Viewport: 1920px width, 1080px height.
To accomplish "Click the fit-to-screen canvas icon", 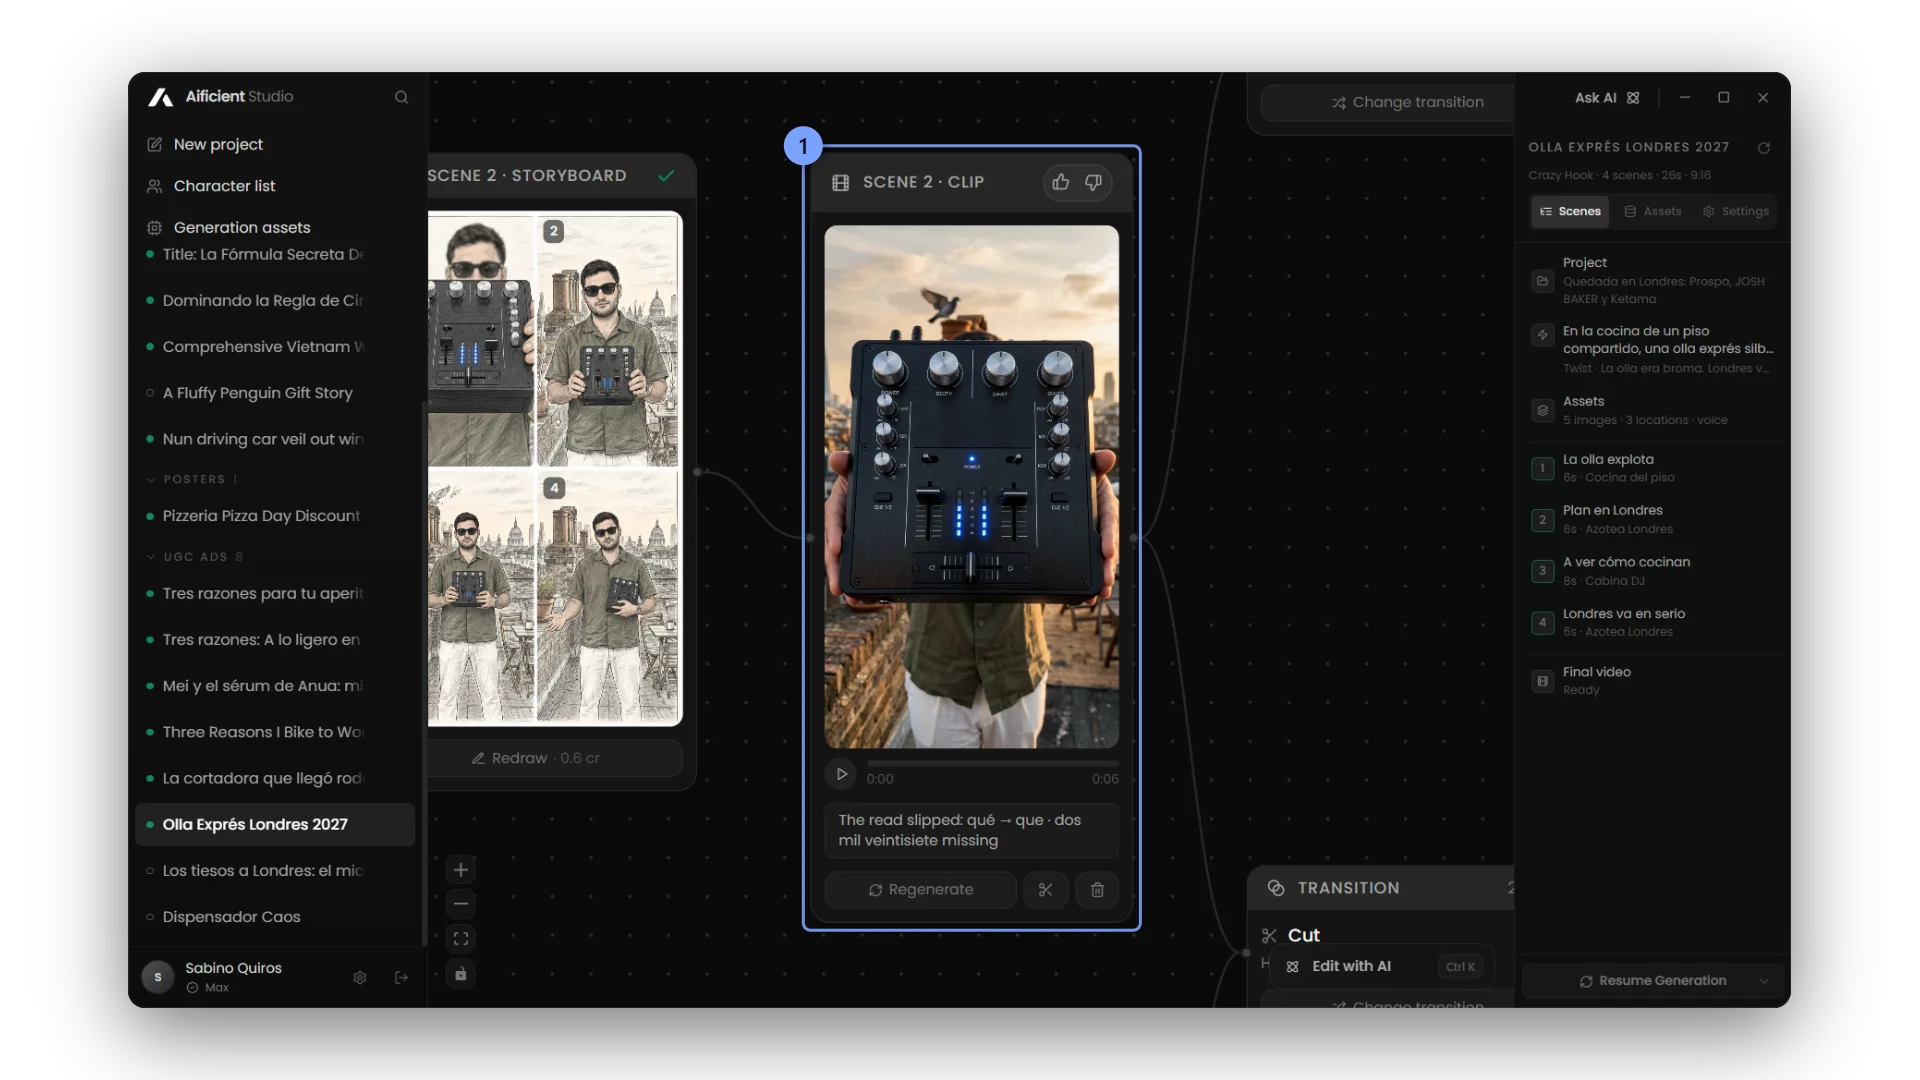I will (x=461, y=939).
